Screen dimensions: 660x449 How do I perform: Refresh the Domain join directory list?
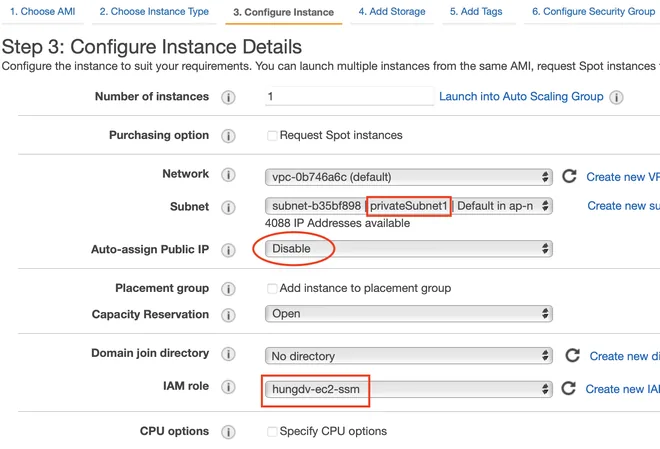[572, 355]
